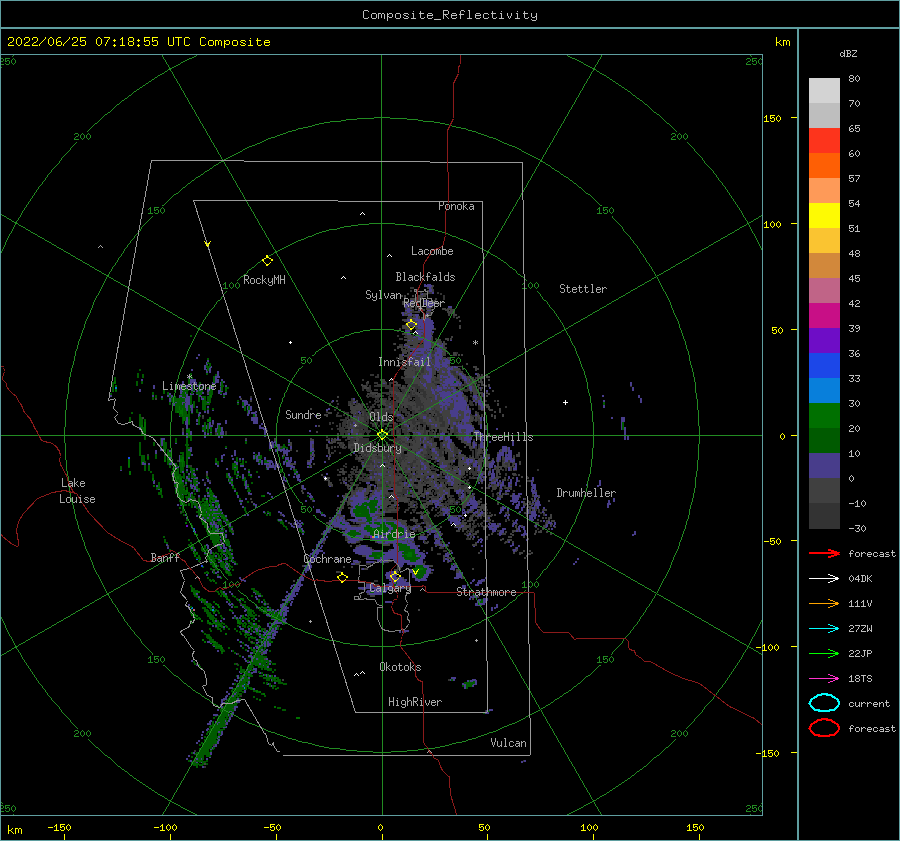Click the 2022/06/25 07:18:55 UTC Composite timestamp
900x841 pixels.
(x=138, y=42)
